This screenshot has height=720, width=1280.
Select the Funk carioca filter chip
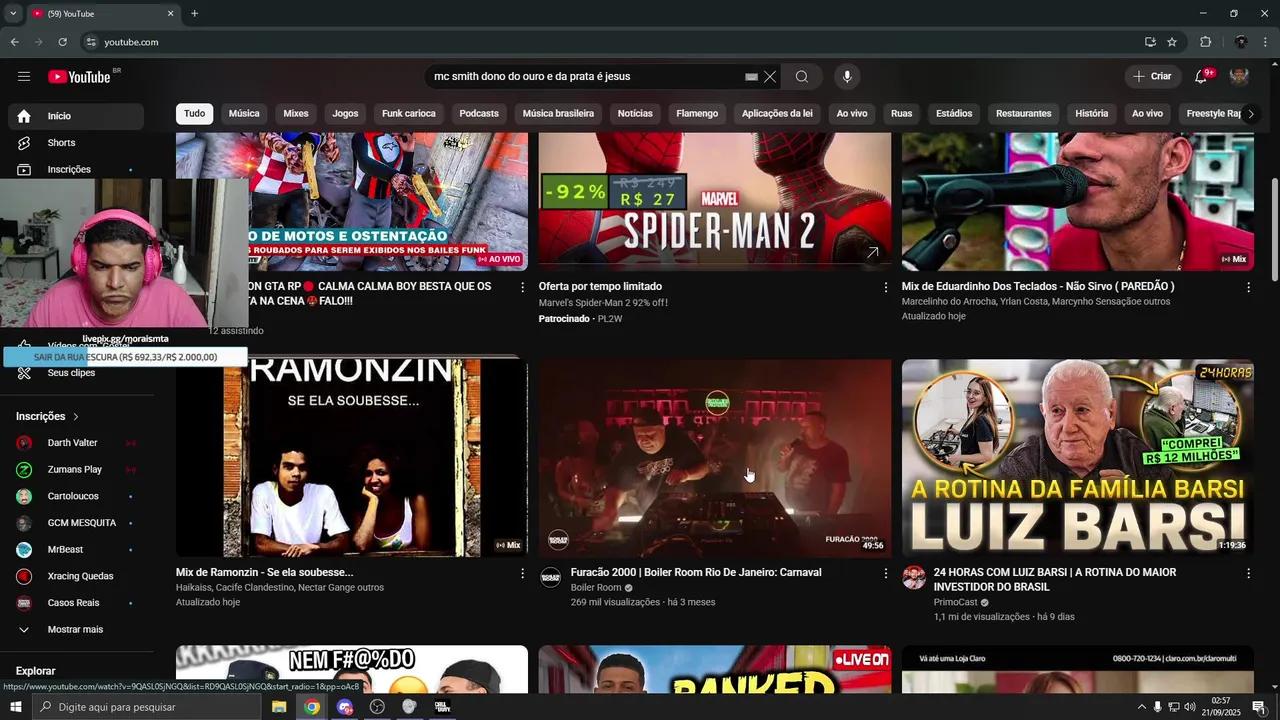(x=409, y=114)
